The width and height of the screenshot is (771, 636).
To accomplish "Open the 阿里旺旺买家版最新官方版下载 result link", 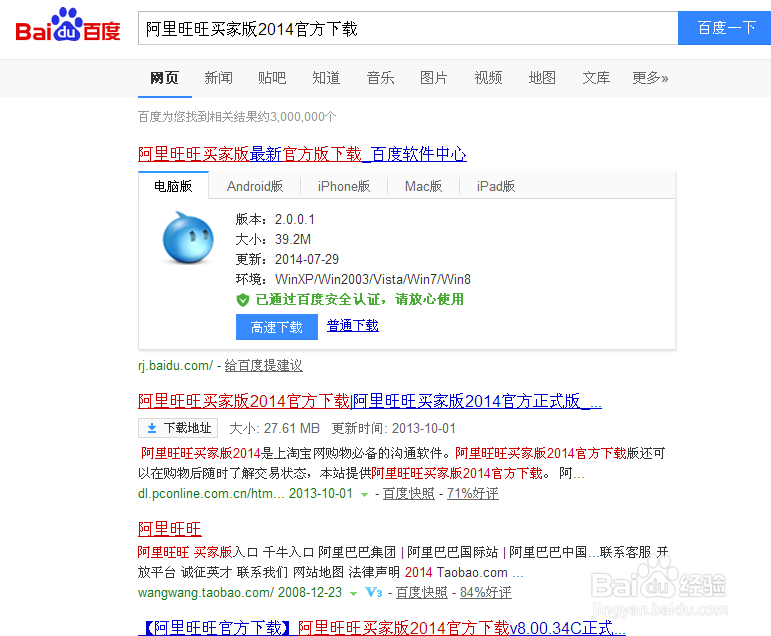I will click(302, 154).
